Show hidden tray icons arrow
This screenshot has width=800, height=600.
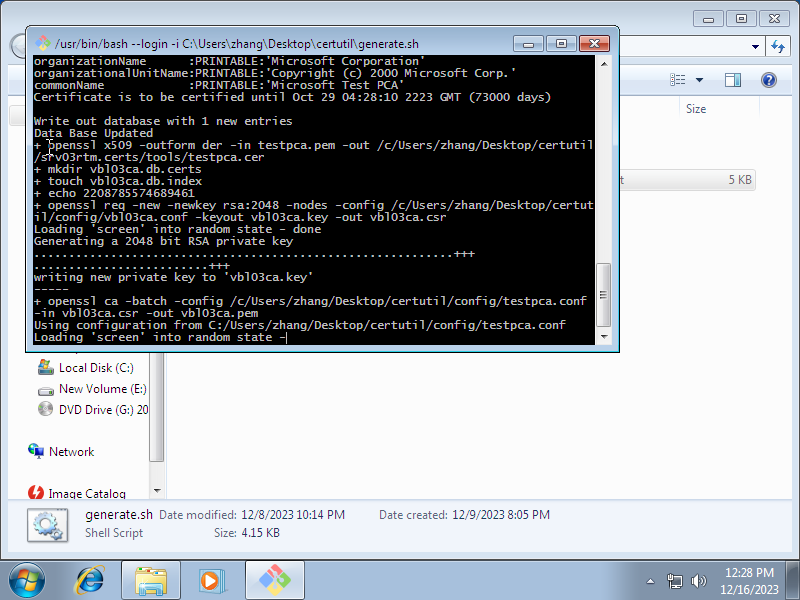click(x=651, y=581)
